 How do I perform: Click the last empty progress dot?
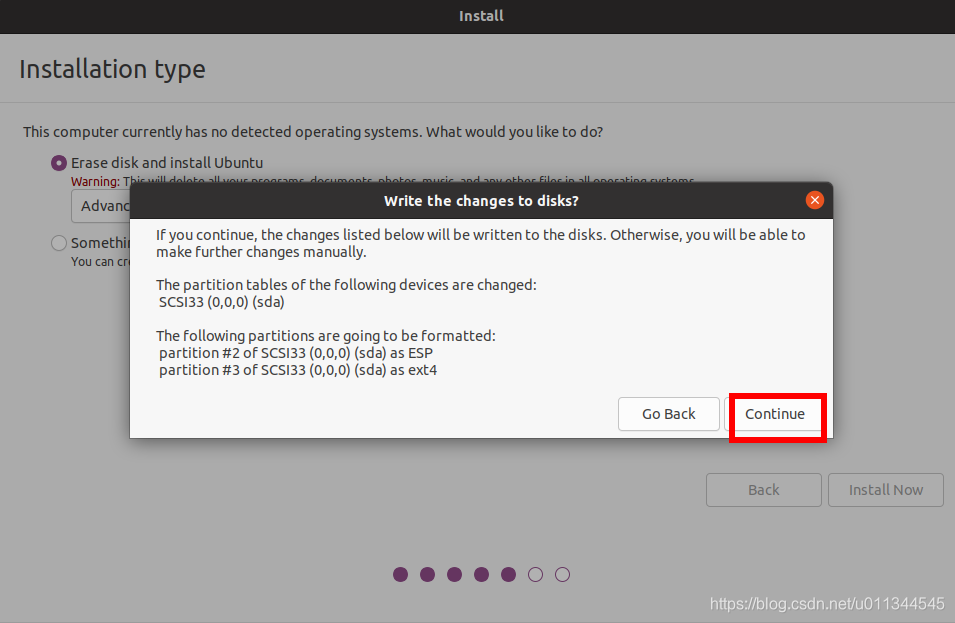tap(562, 574)
